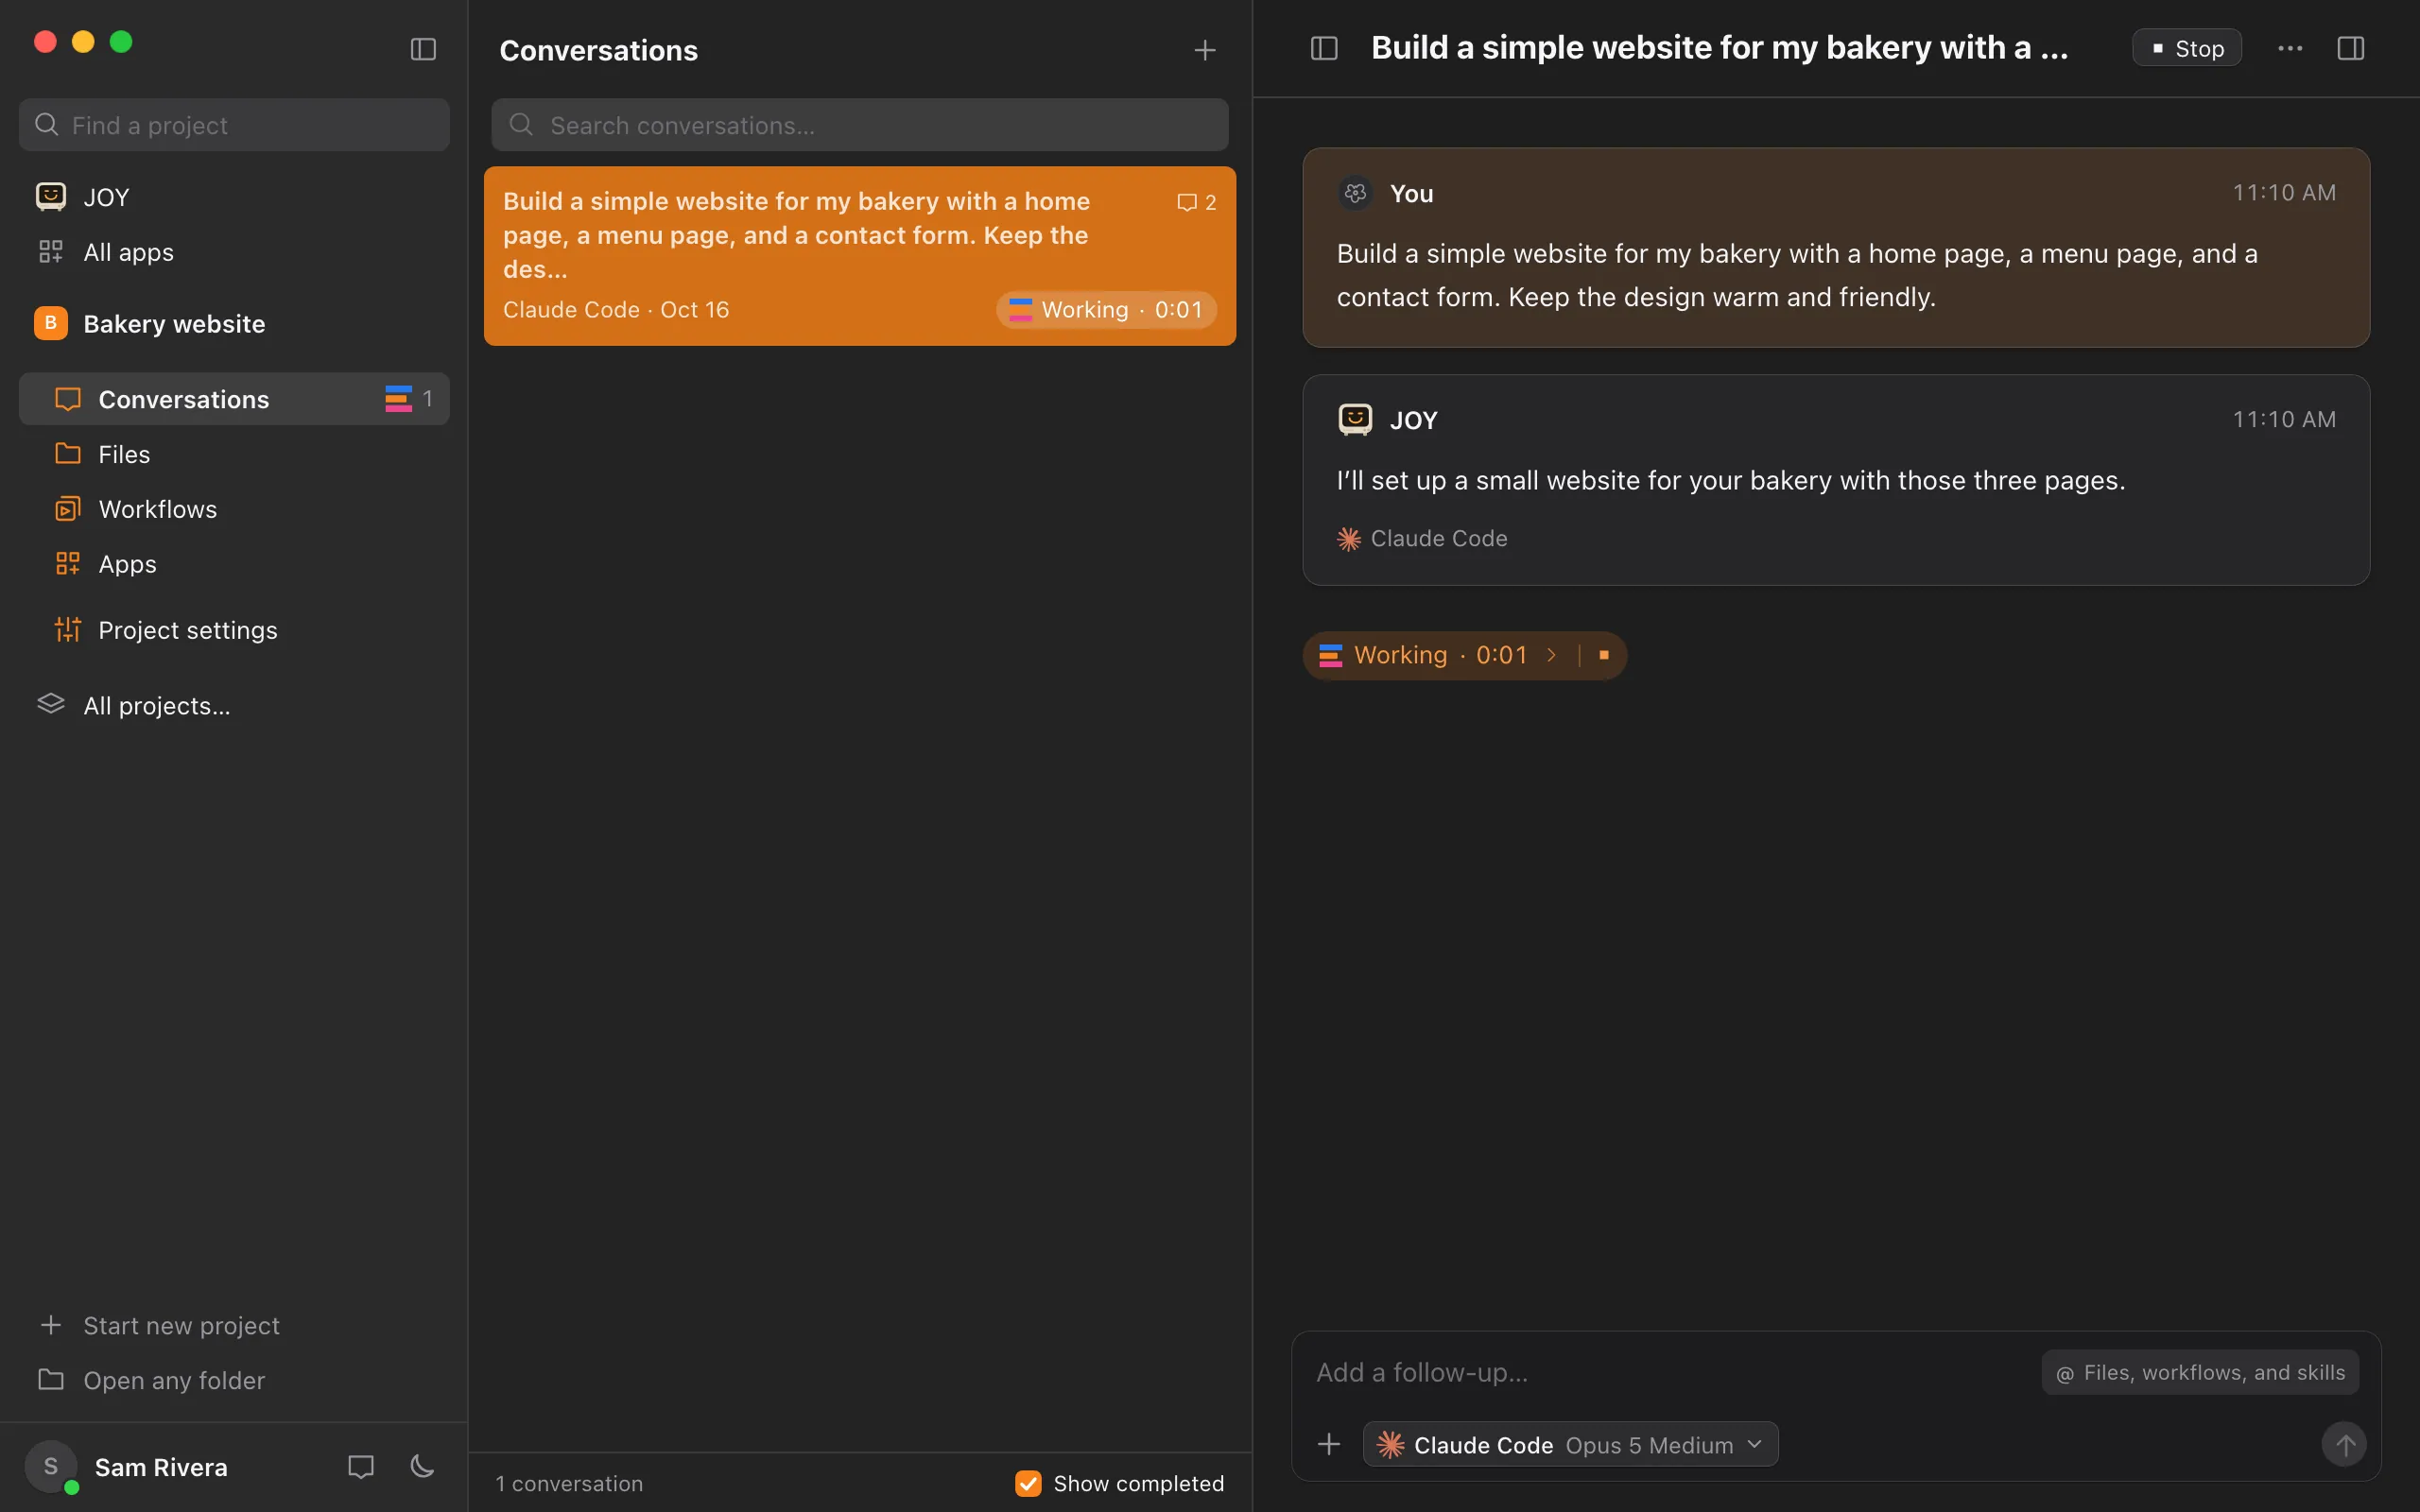Collapse conversation list from chat header icon

click(1324, 48)
